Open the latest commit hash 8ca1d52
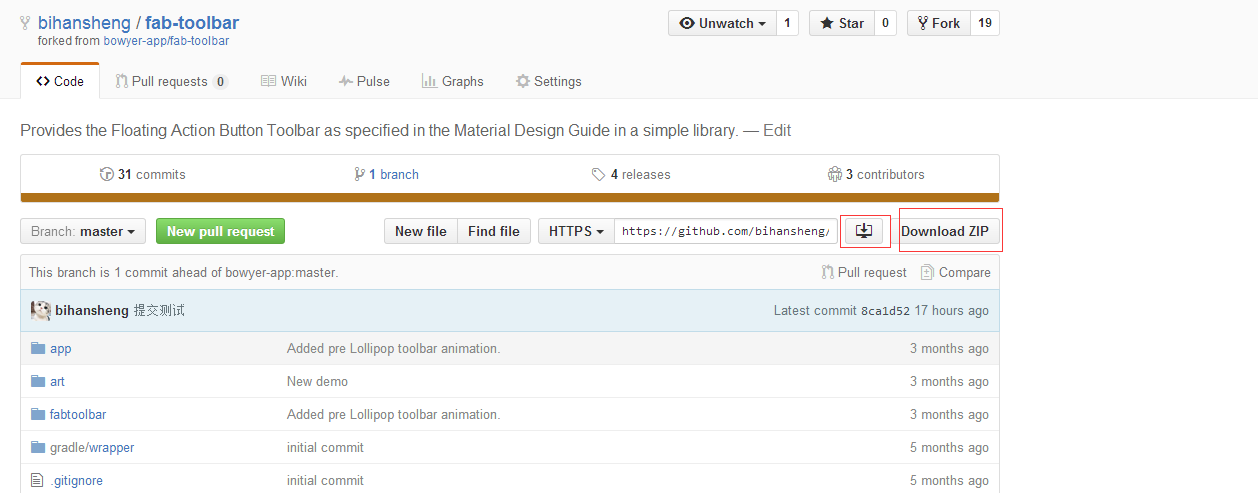1258x493 pixels. click(x=885, y=311)
